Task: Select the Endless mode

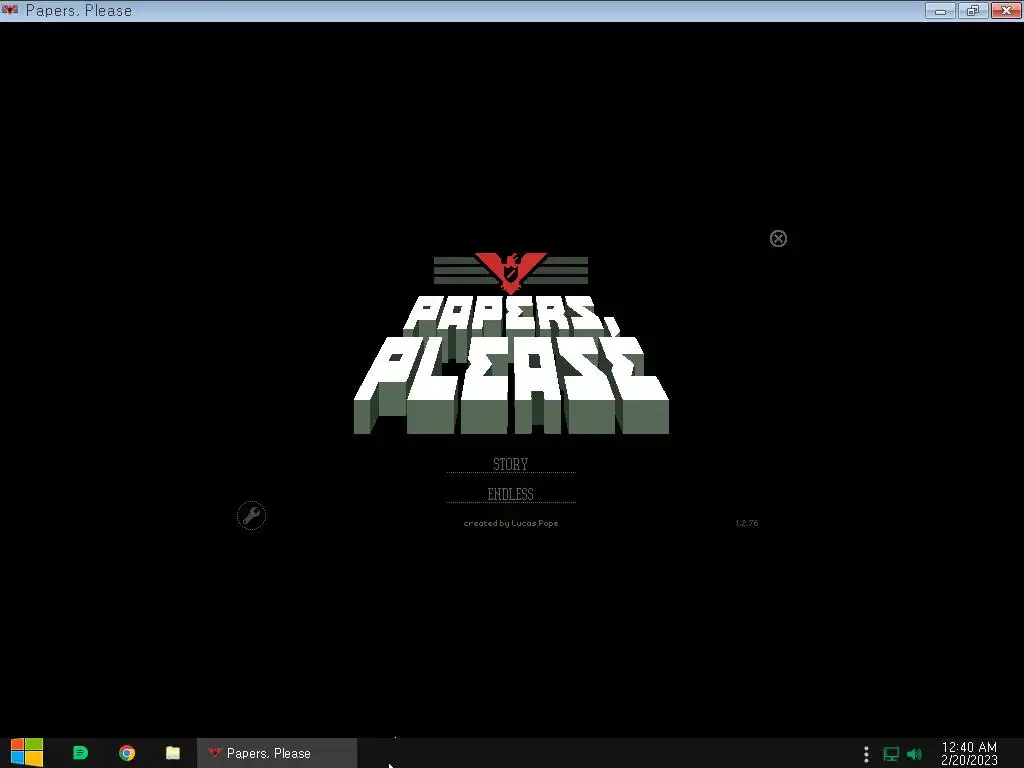Action: (x=511, y=494)
